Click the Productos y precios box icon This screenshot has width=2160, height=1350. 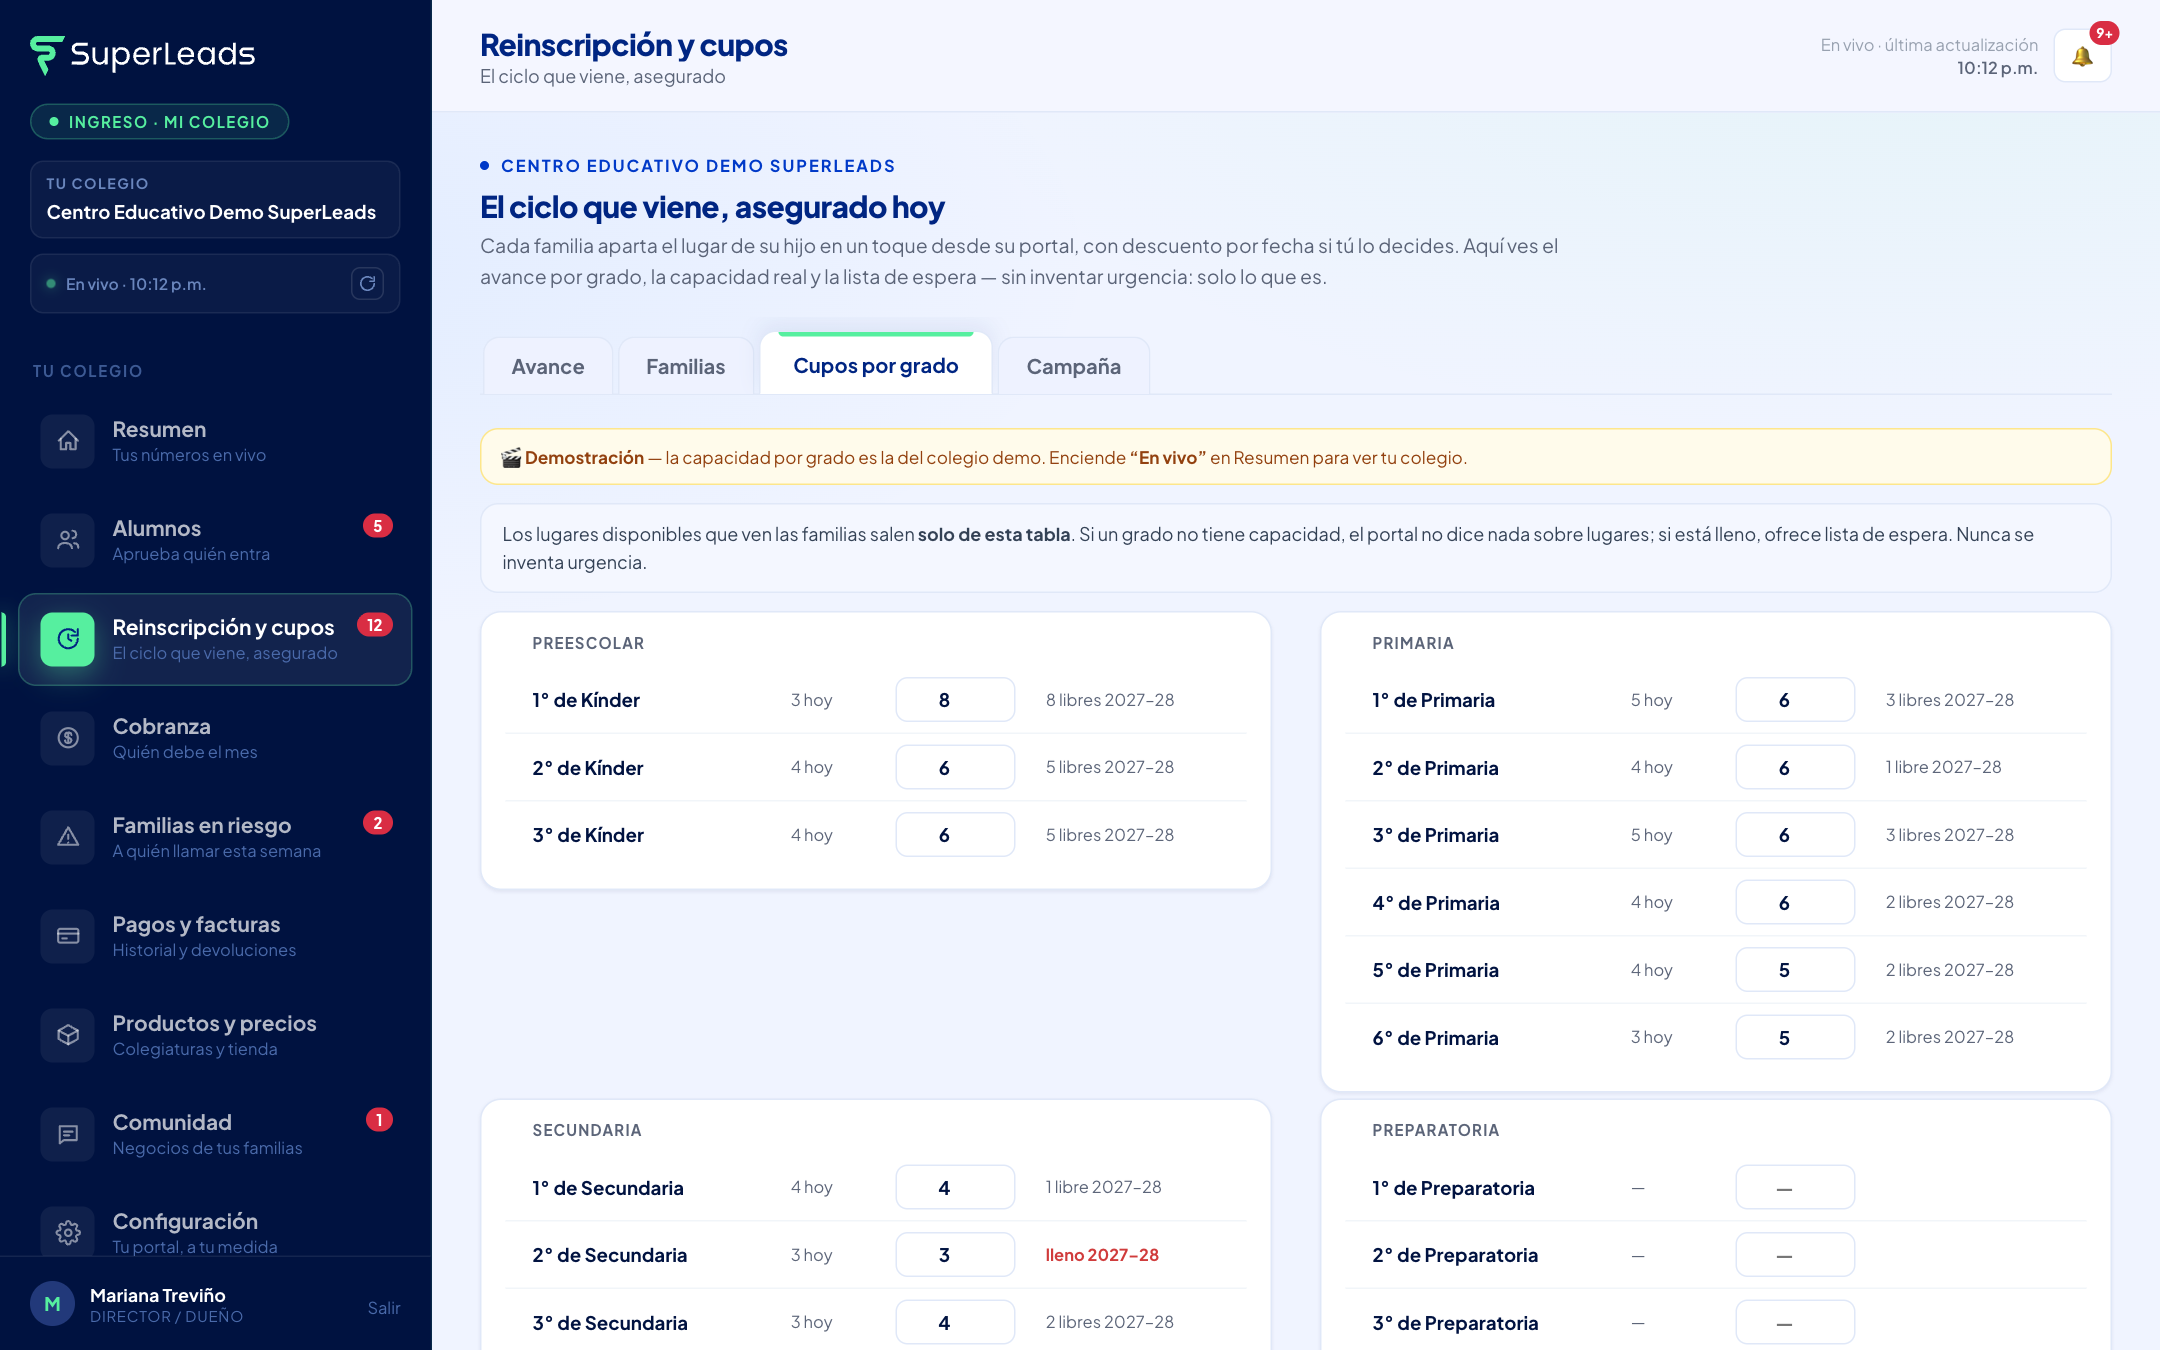click(x=68, y=1035)
